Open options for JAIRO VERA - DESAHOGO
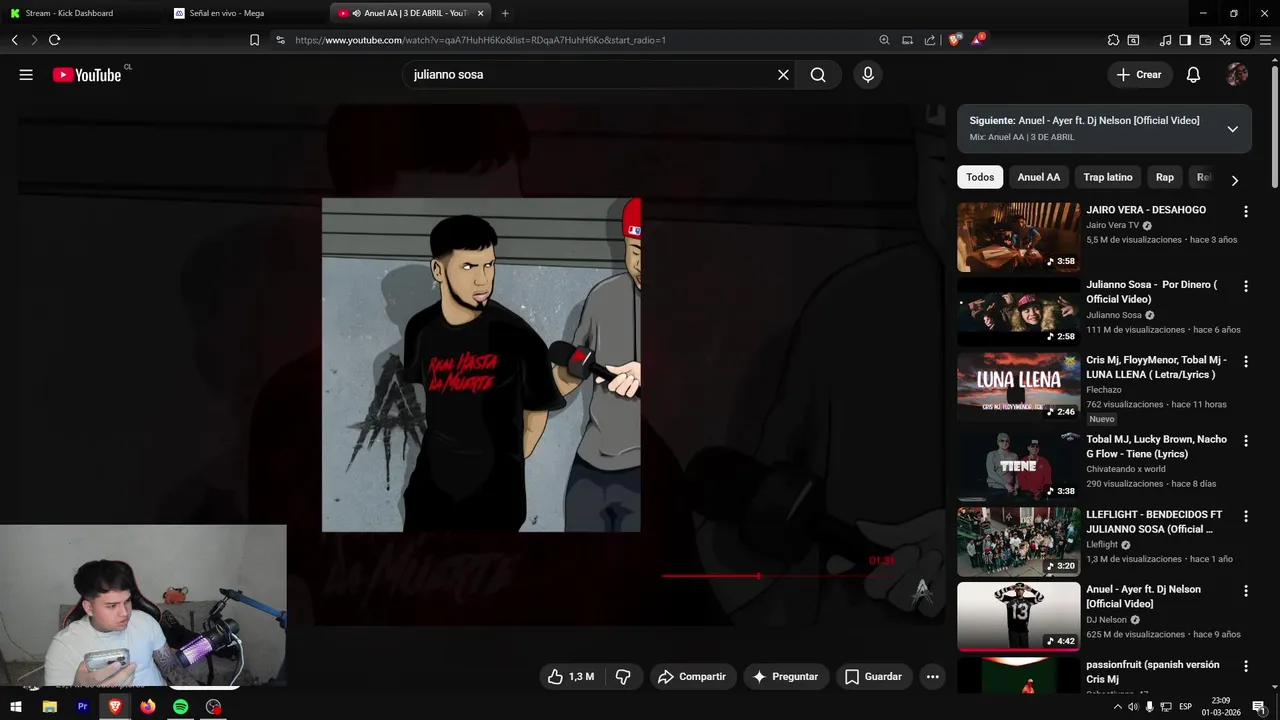Screen dimensions: 1280x720 1245,211
